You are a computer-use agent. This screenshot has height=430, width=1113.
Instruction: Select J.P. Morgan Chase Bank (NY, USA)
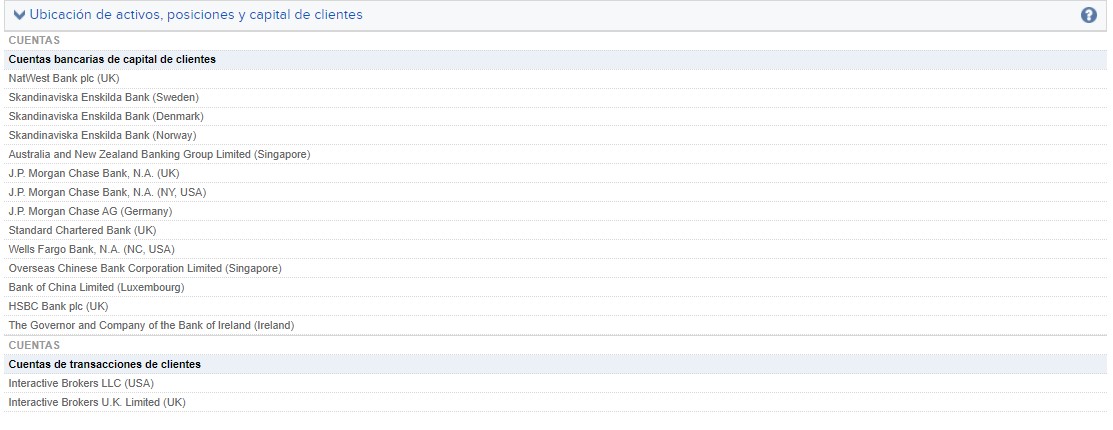pyautogui.click(x=107, y=192)
